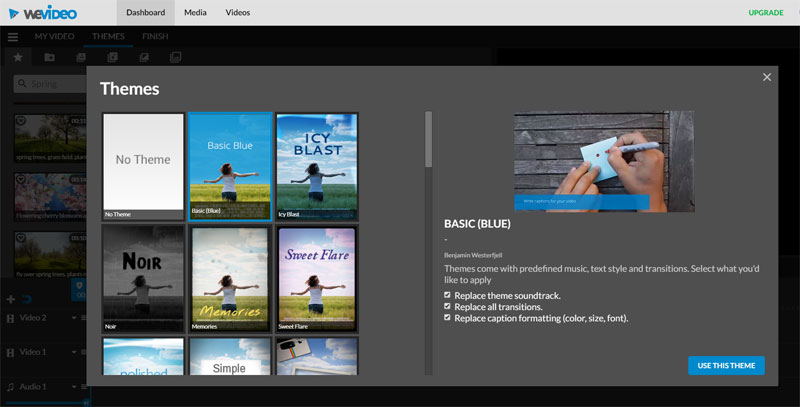Favorite the fly over spring trees heart
Screen dimensions: 800x407
[x=21, y=238]
